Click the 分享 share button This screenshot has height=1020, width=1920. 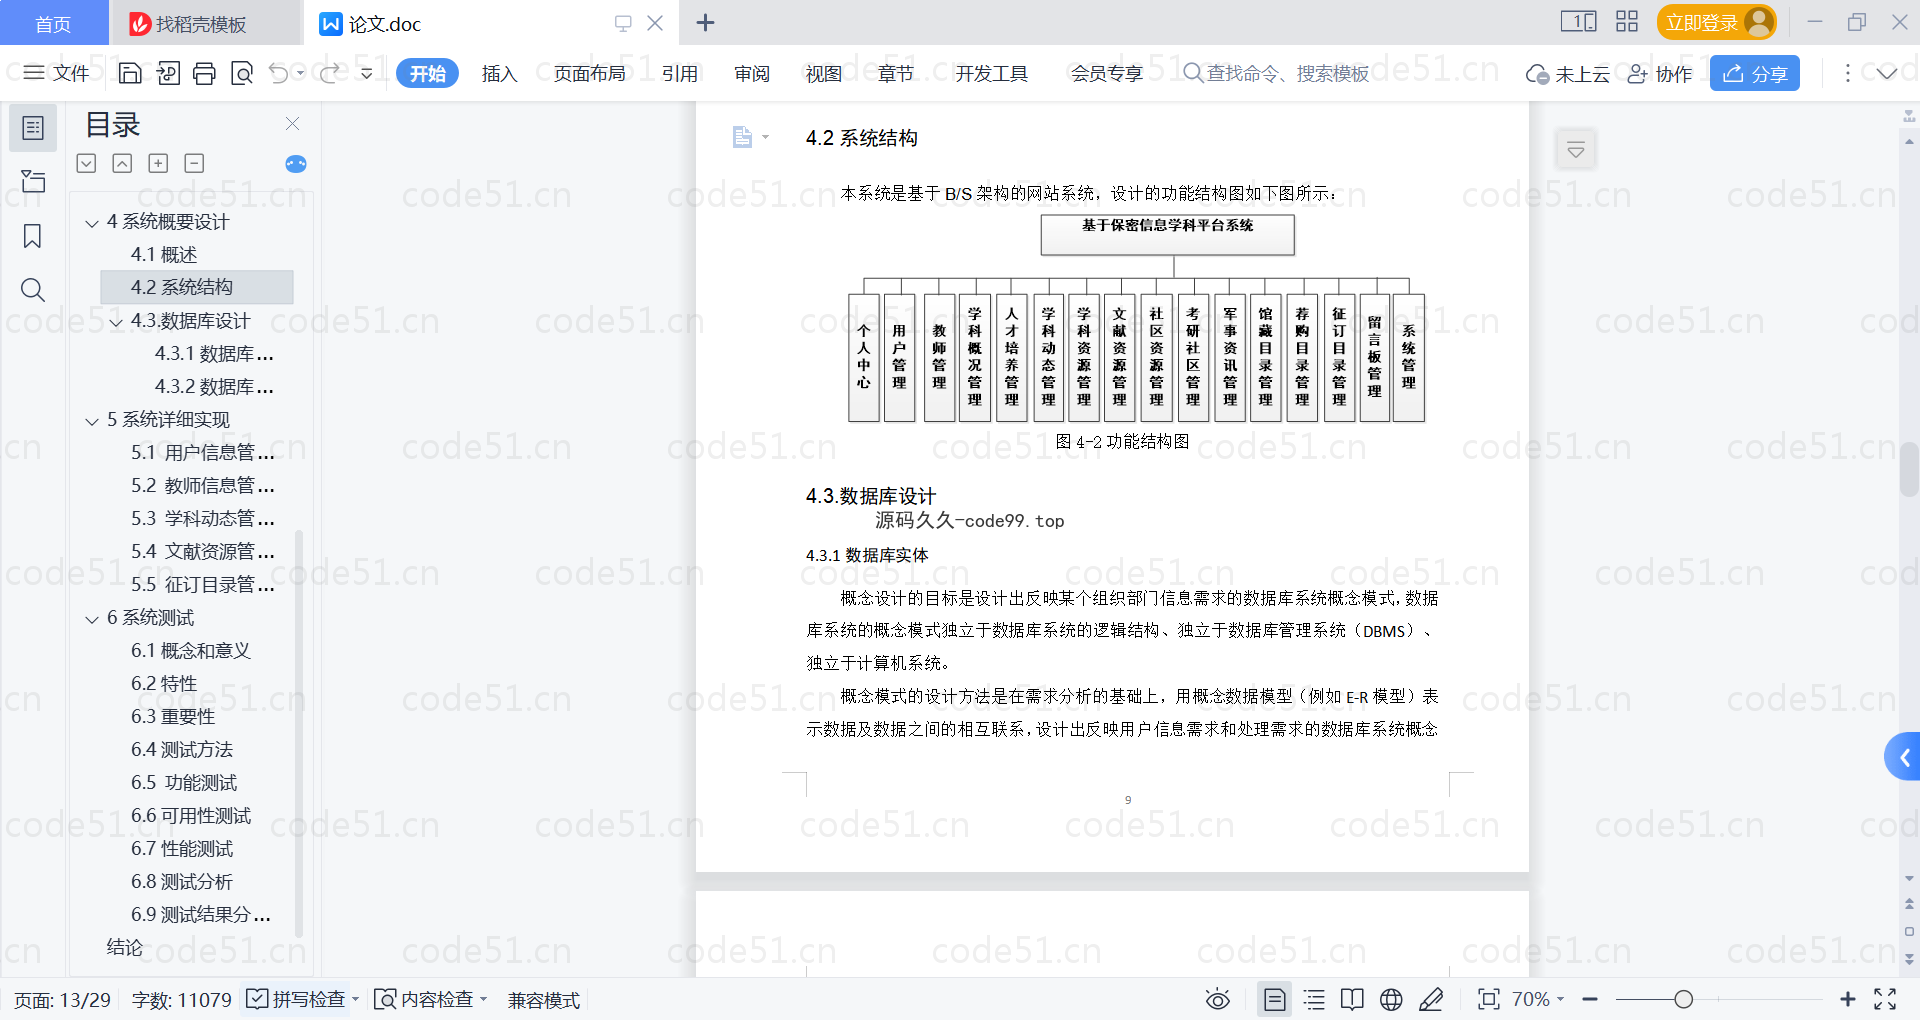point(1755,73)
